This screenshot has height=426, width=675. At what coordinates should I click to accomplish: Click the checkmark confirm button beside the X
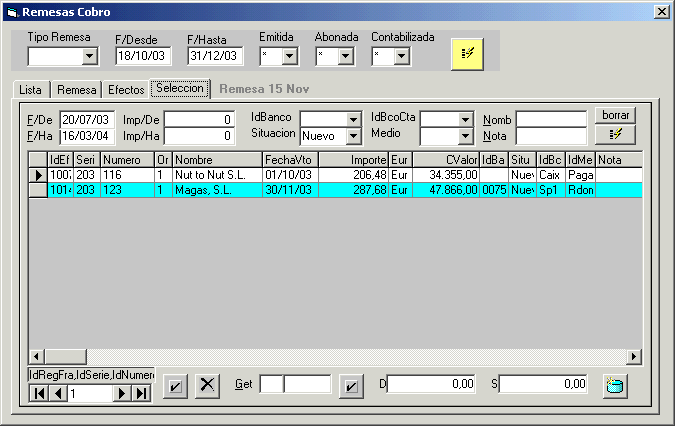tap(174, 387)
